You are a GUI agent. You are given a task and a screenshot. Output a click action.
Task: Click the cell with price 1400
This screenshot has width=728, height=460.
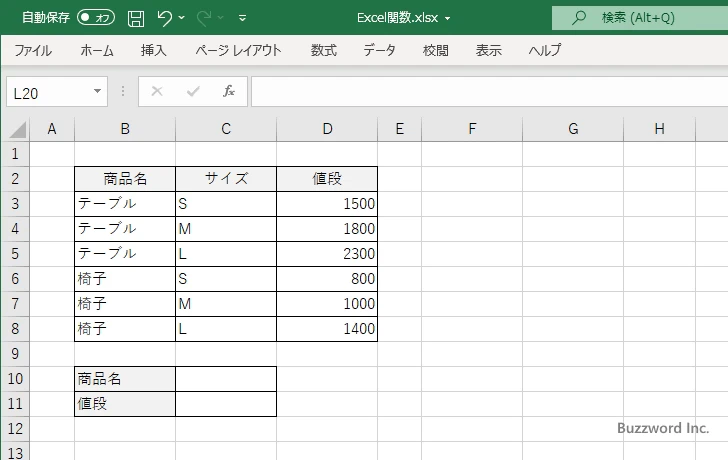tap(327, 329)
